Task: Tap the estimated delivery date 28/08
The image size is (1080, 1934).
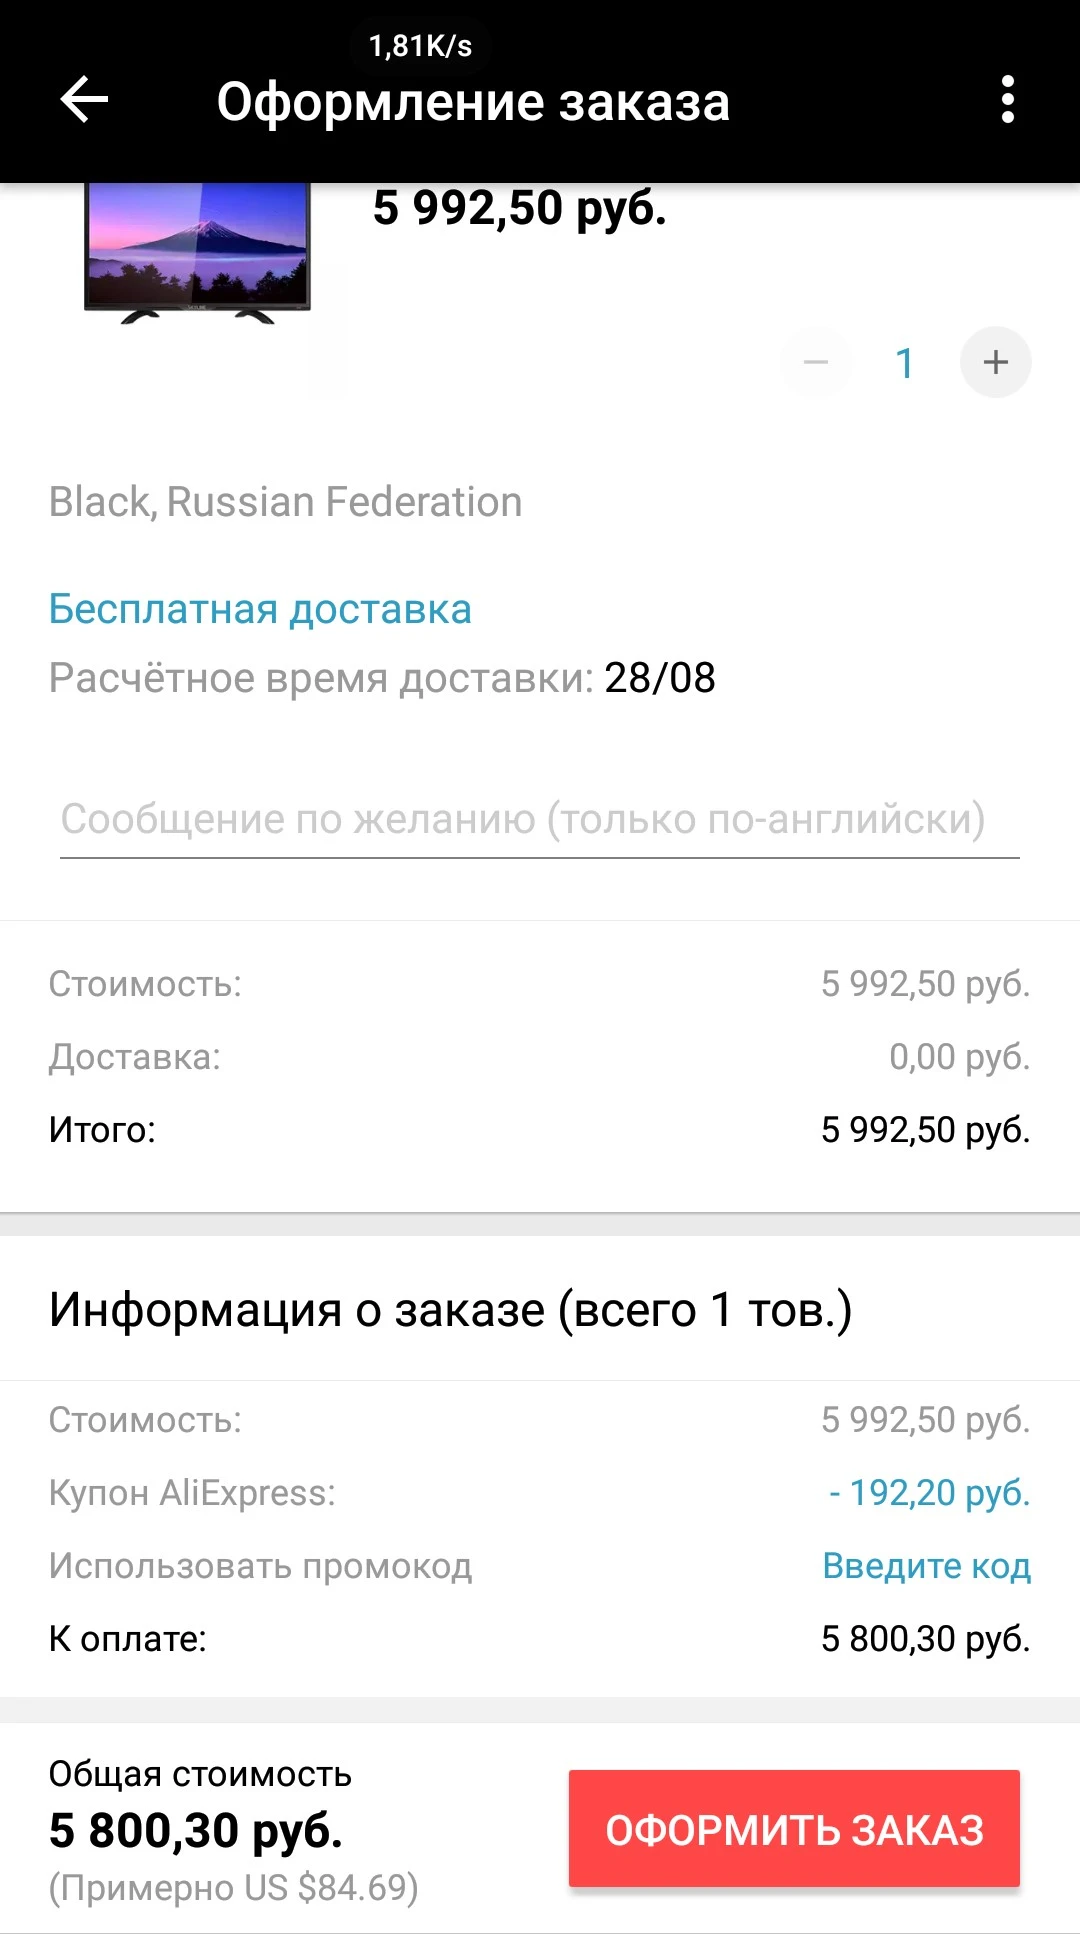Action: coord(660,678)
